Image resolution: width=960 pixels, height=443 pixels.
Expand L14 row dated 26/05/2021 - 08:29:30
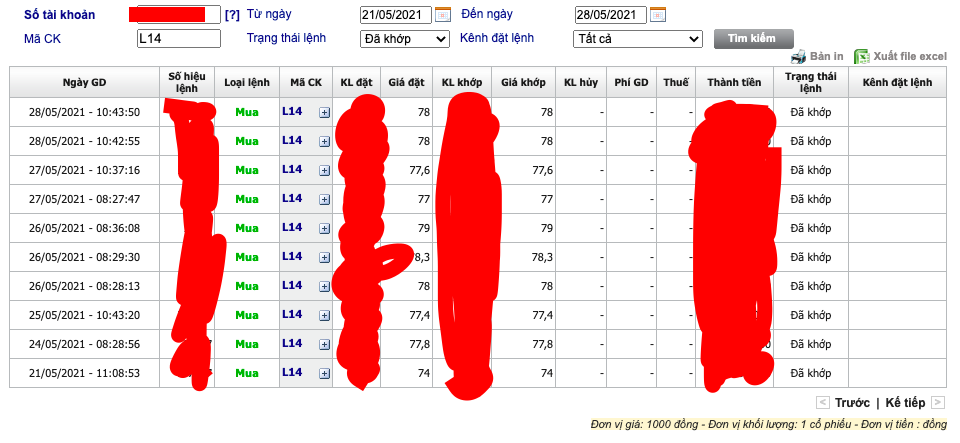click(324, 258)
